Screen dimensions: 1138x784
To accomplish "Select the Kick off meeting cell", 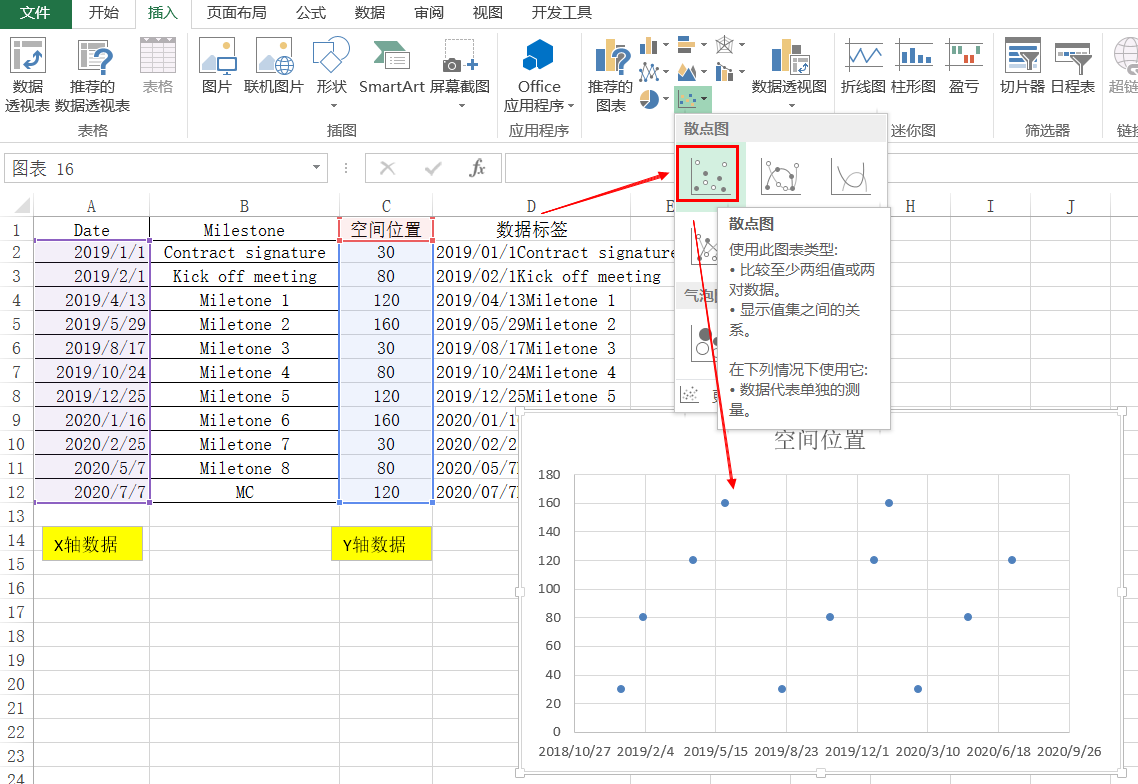I will [244, 277].
